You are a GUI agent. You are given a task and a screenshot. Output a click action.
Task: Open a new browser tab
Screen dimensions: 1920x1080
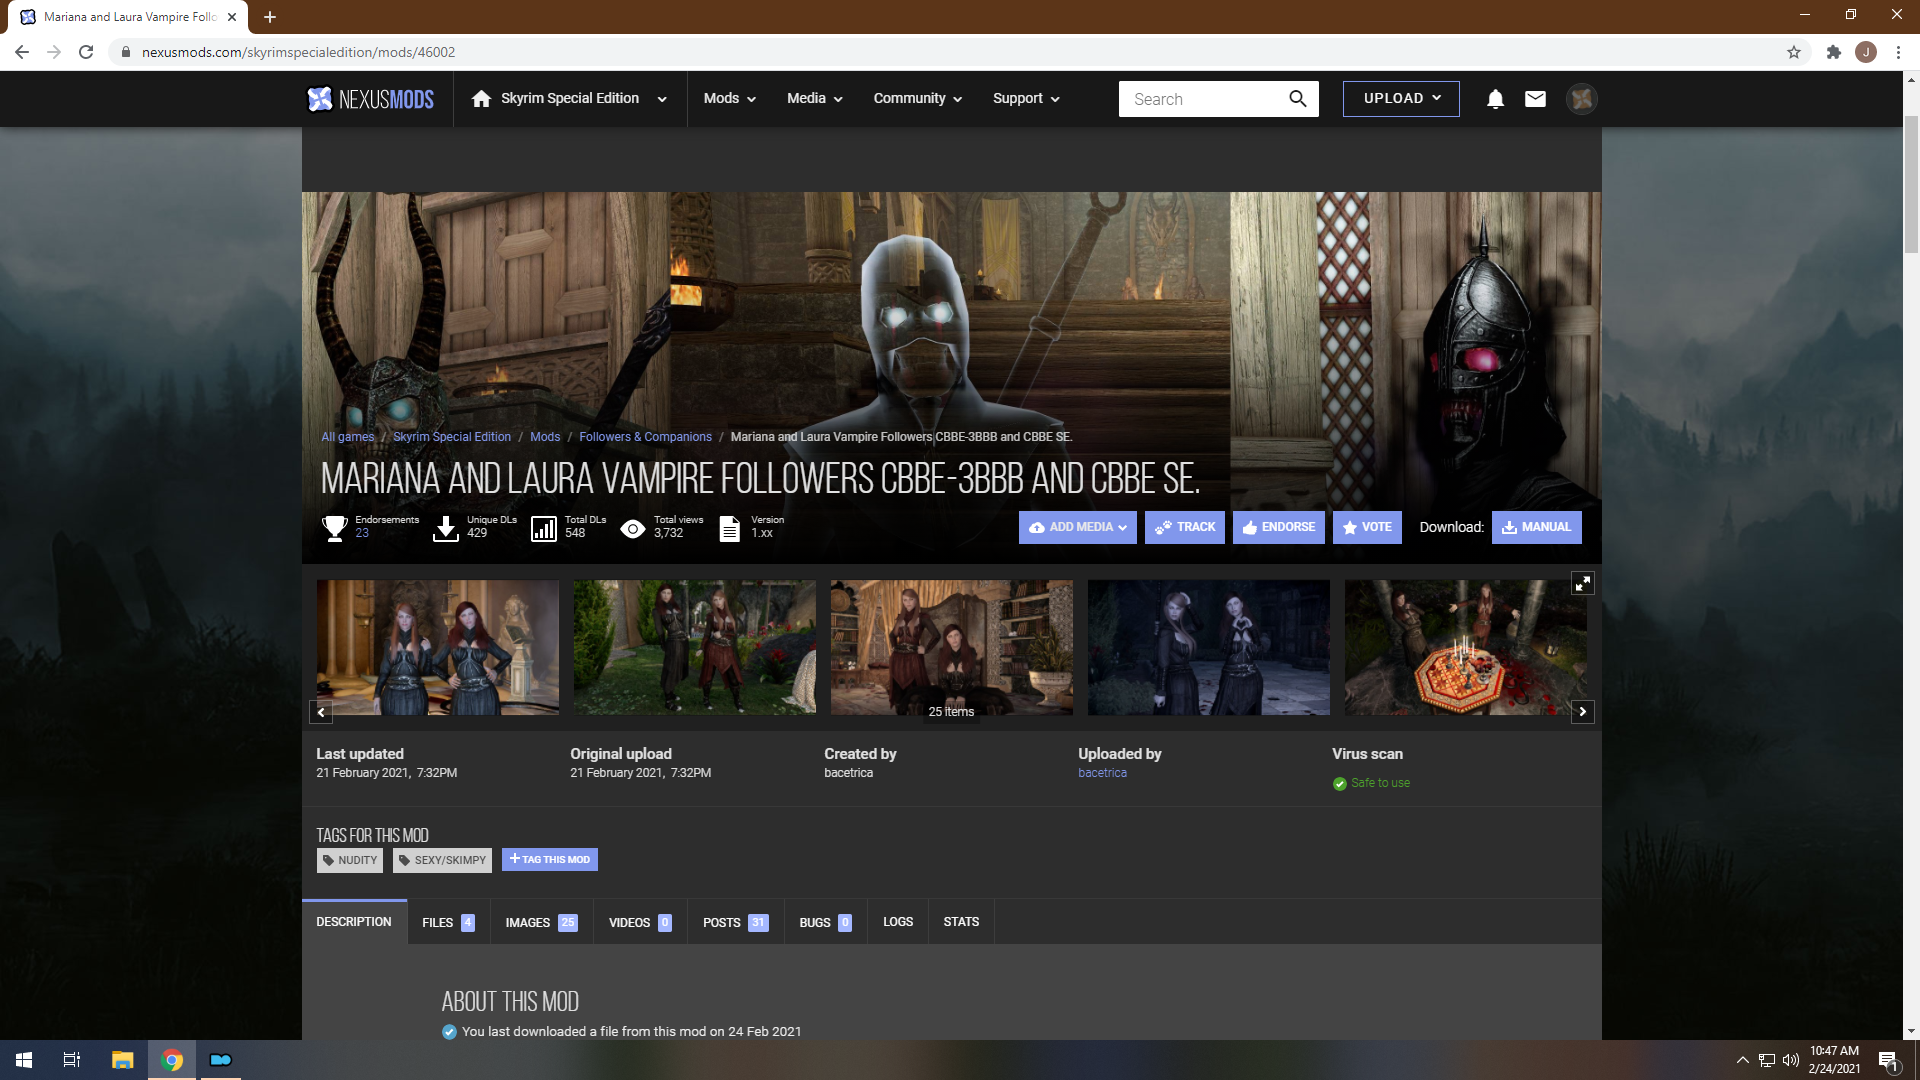pos(270,17)
